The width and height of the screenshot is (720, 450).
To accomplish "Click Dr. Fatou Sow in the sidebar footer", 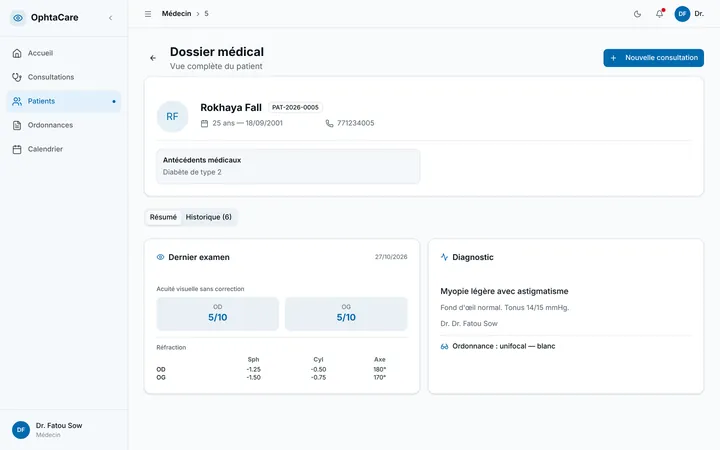I will (x=59, y=426).
